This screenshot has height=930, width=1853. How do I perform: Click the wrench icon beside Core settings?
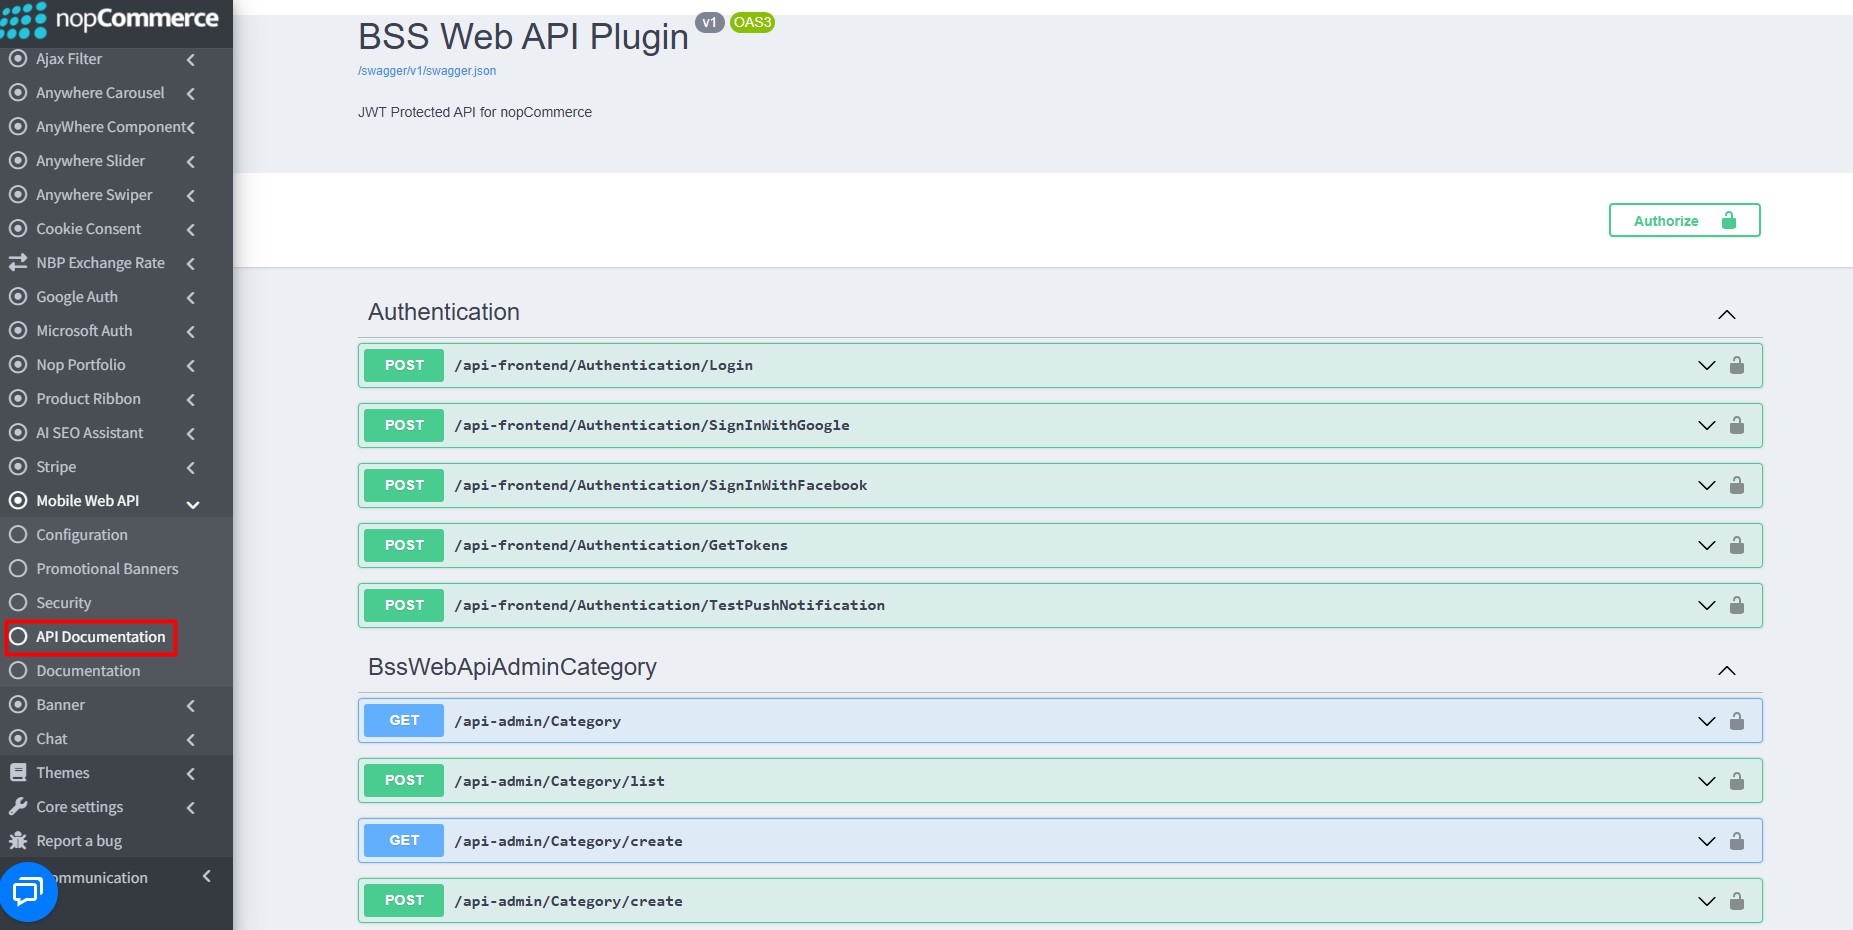[18, 806]
